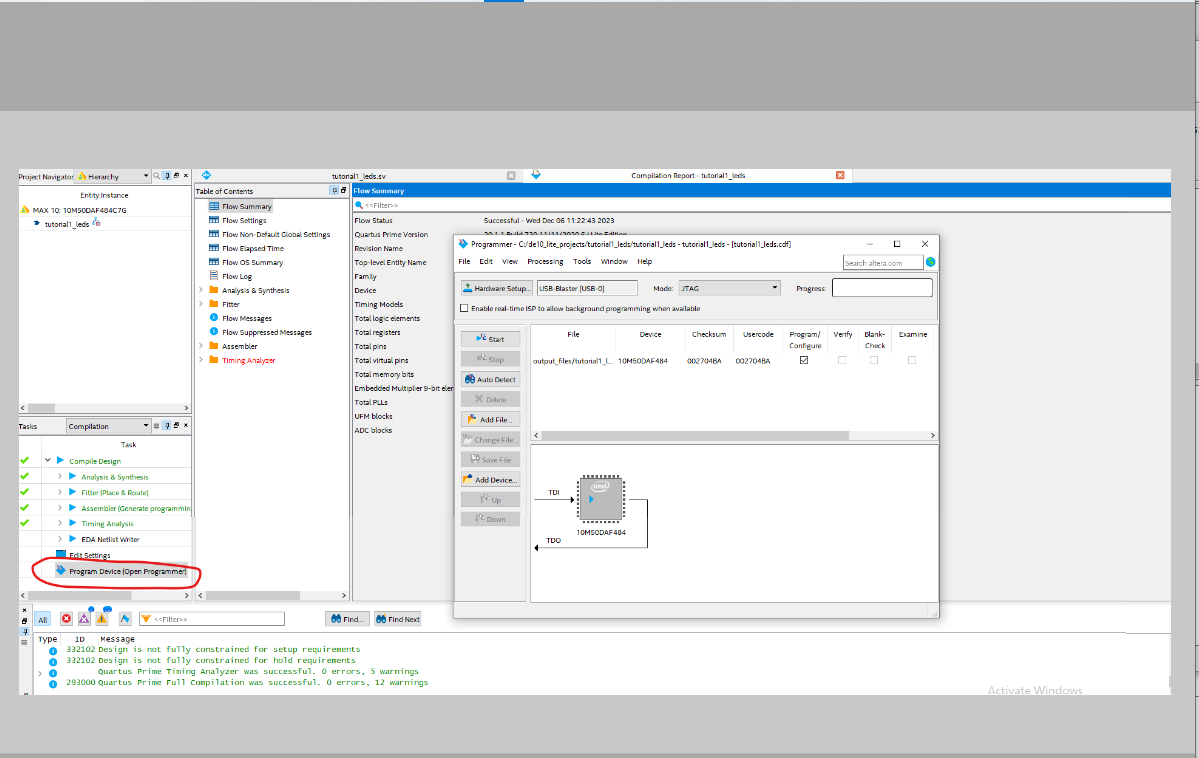The image size is (1199, 758).
Task: Open the Programmer Help menu
Action: [645, 262]
